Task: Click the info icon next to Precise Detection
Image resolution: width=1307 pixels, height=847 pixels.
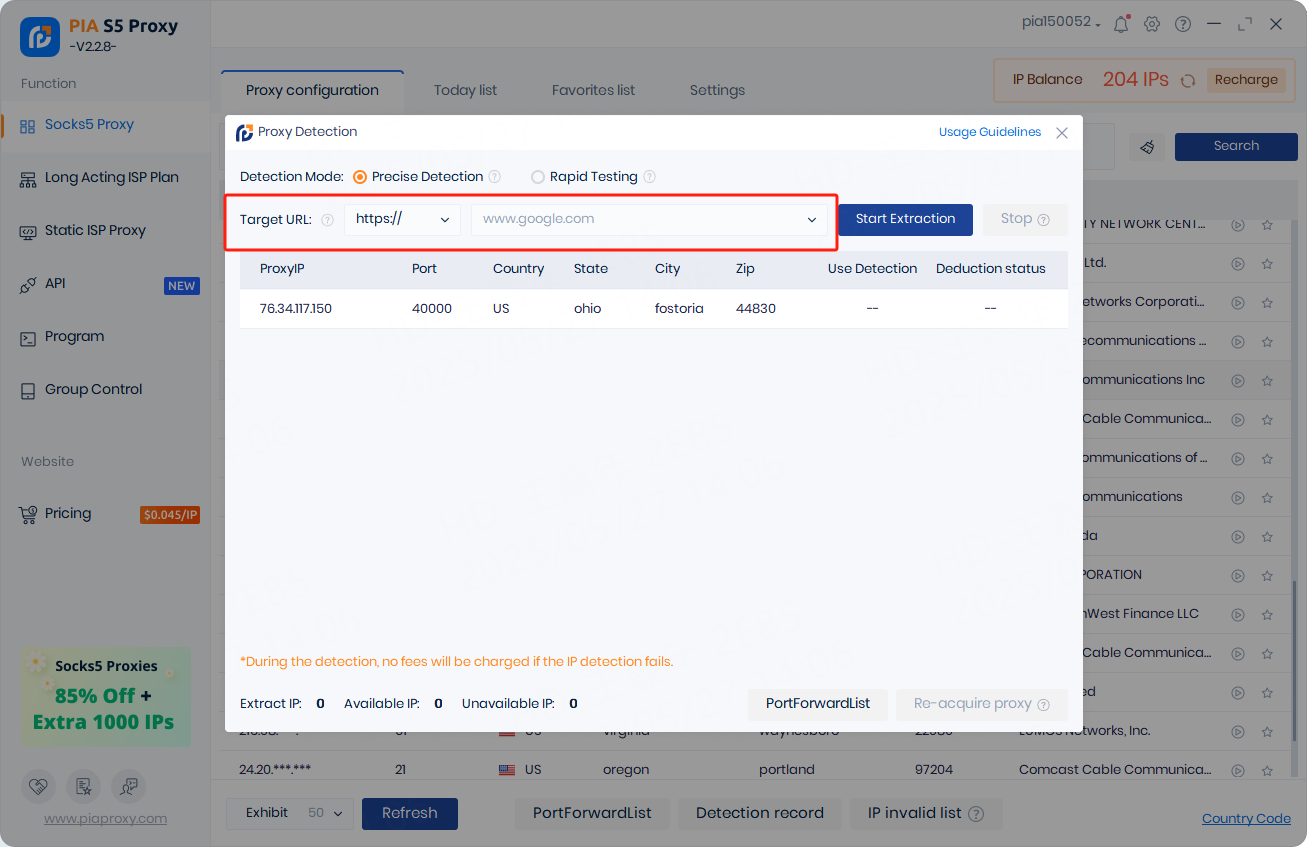Action: pyautogui.click(x=494, y=177)
